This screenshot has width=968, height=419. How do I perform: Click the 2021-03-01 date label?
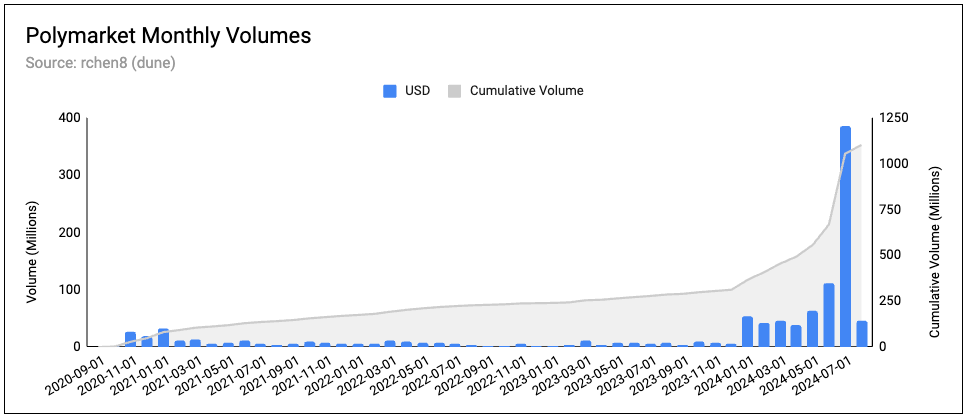tap(171, 373)
